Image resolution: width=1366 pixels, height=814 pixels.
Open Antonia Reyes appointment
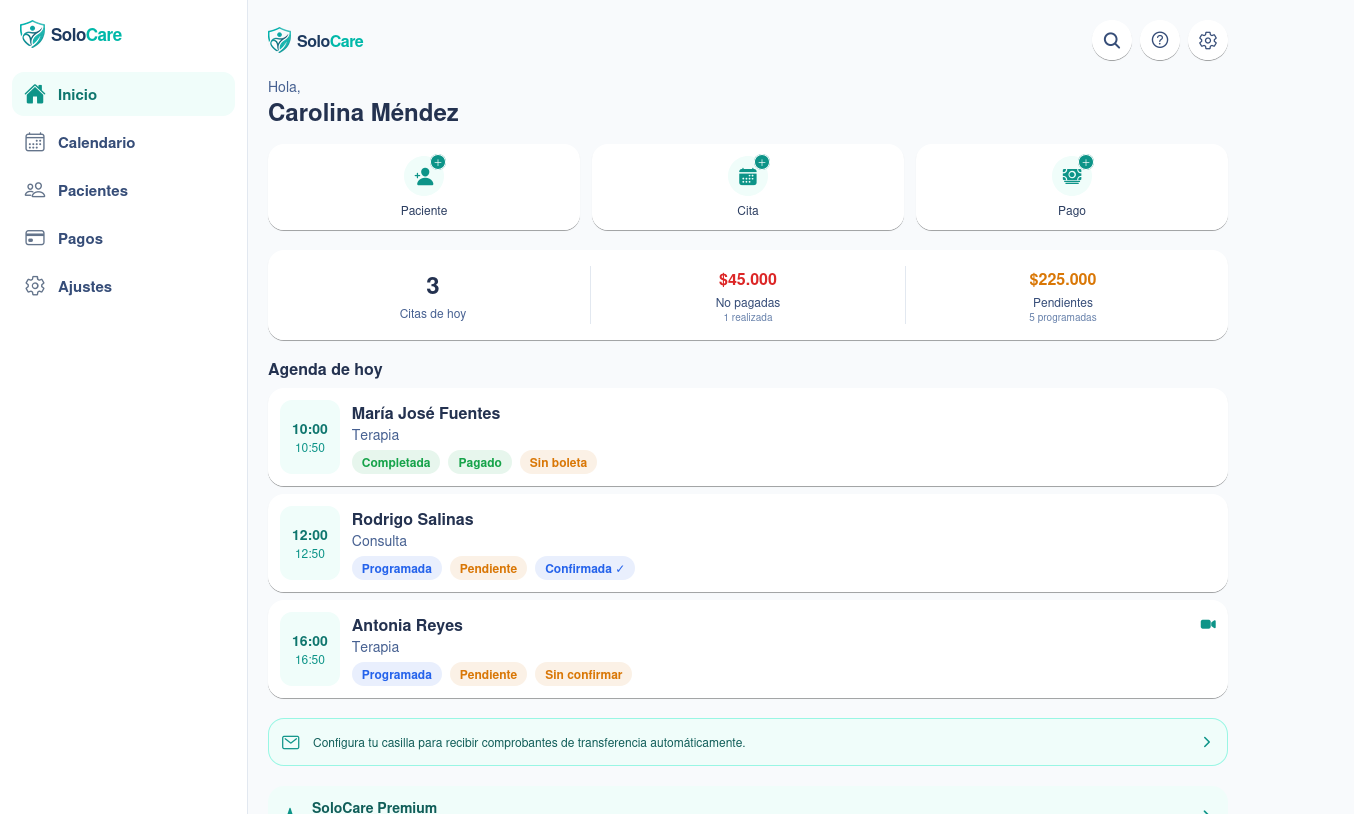pos(748,649)
